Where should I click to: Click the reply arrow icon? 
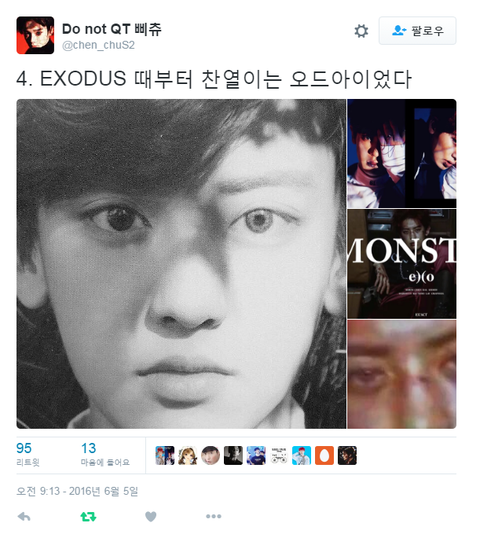[x=24, y=517]
